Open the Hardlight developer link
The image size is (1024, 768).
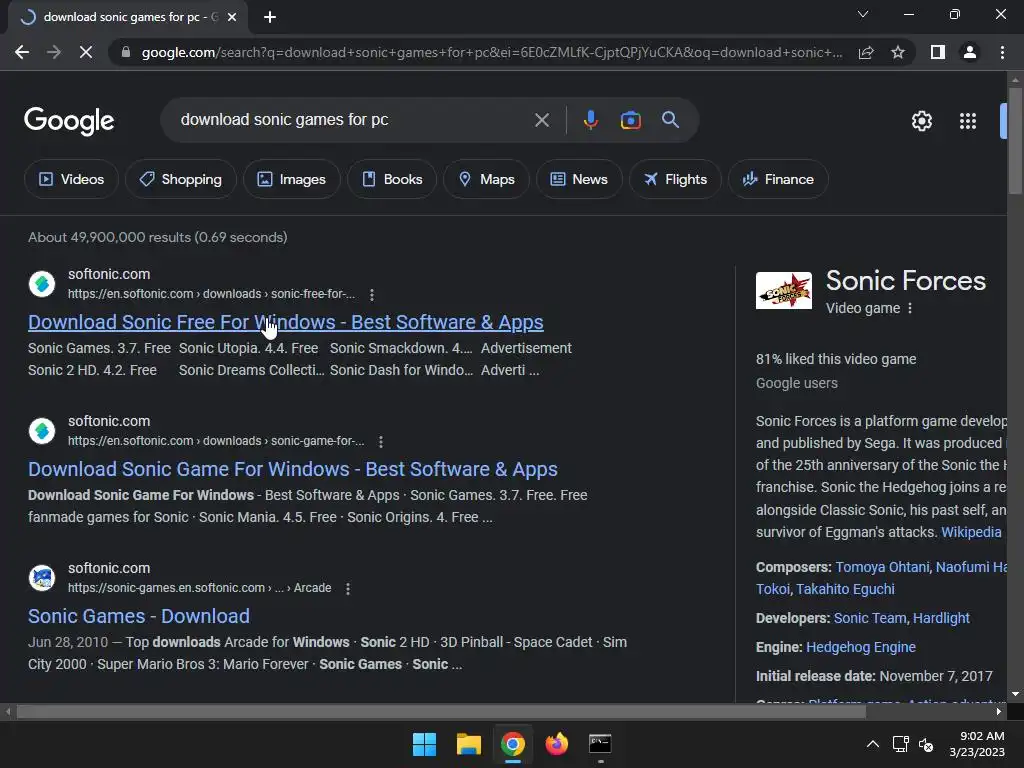941,618
